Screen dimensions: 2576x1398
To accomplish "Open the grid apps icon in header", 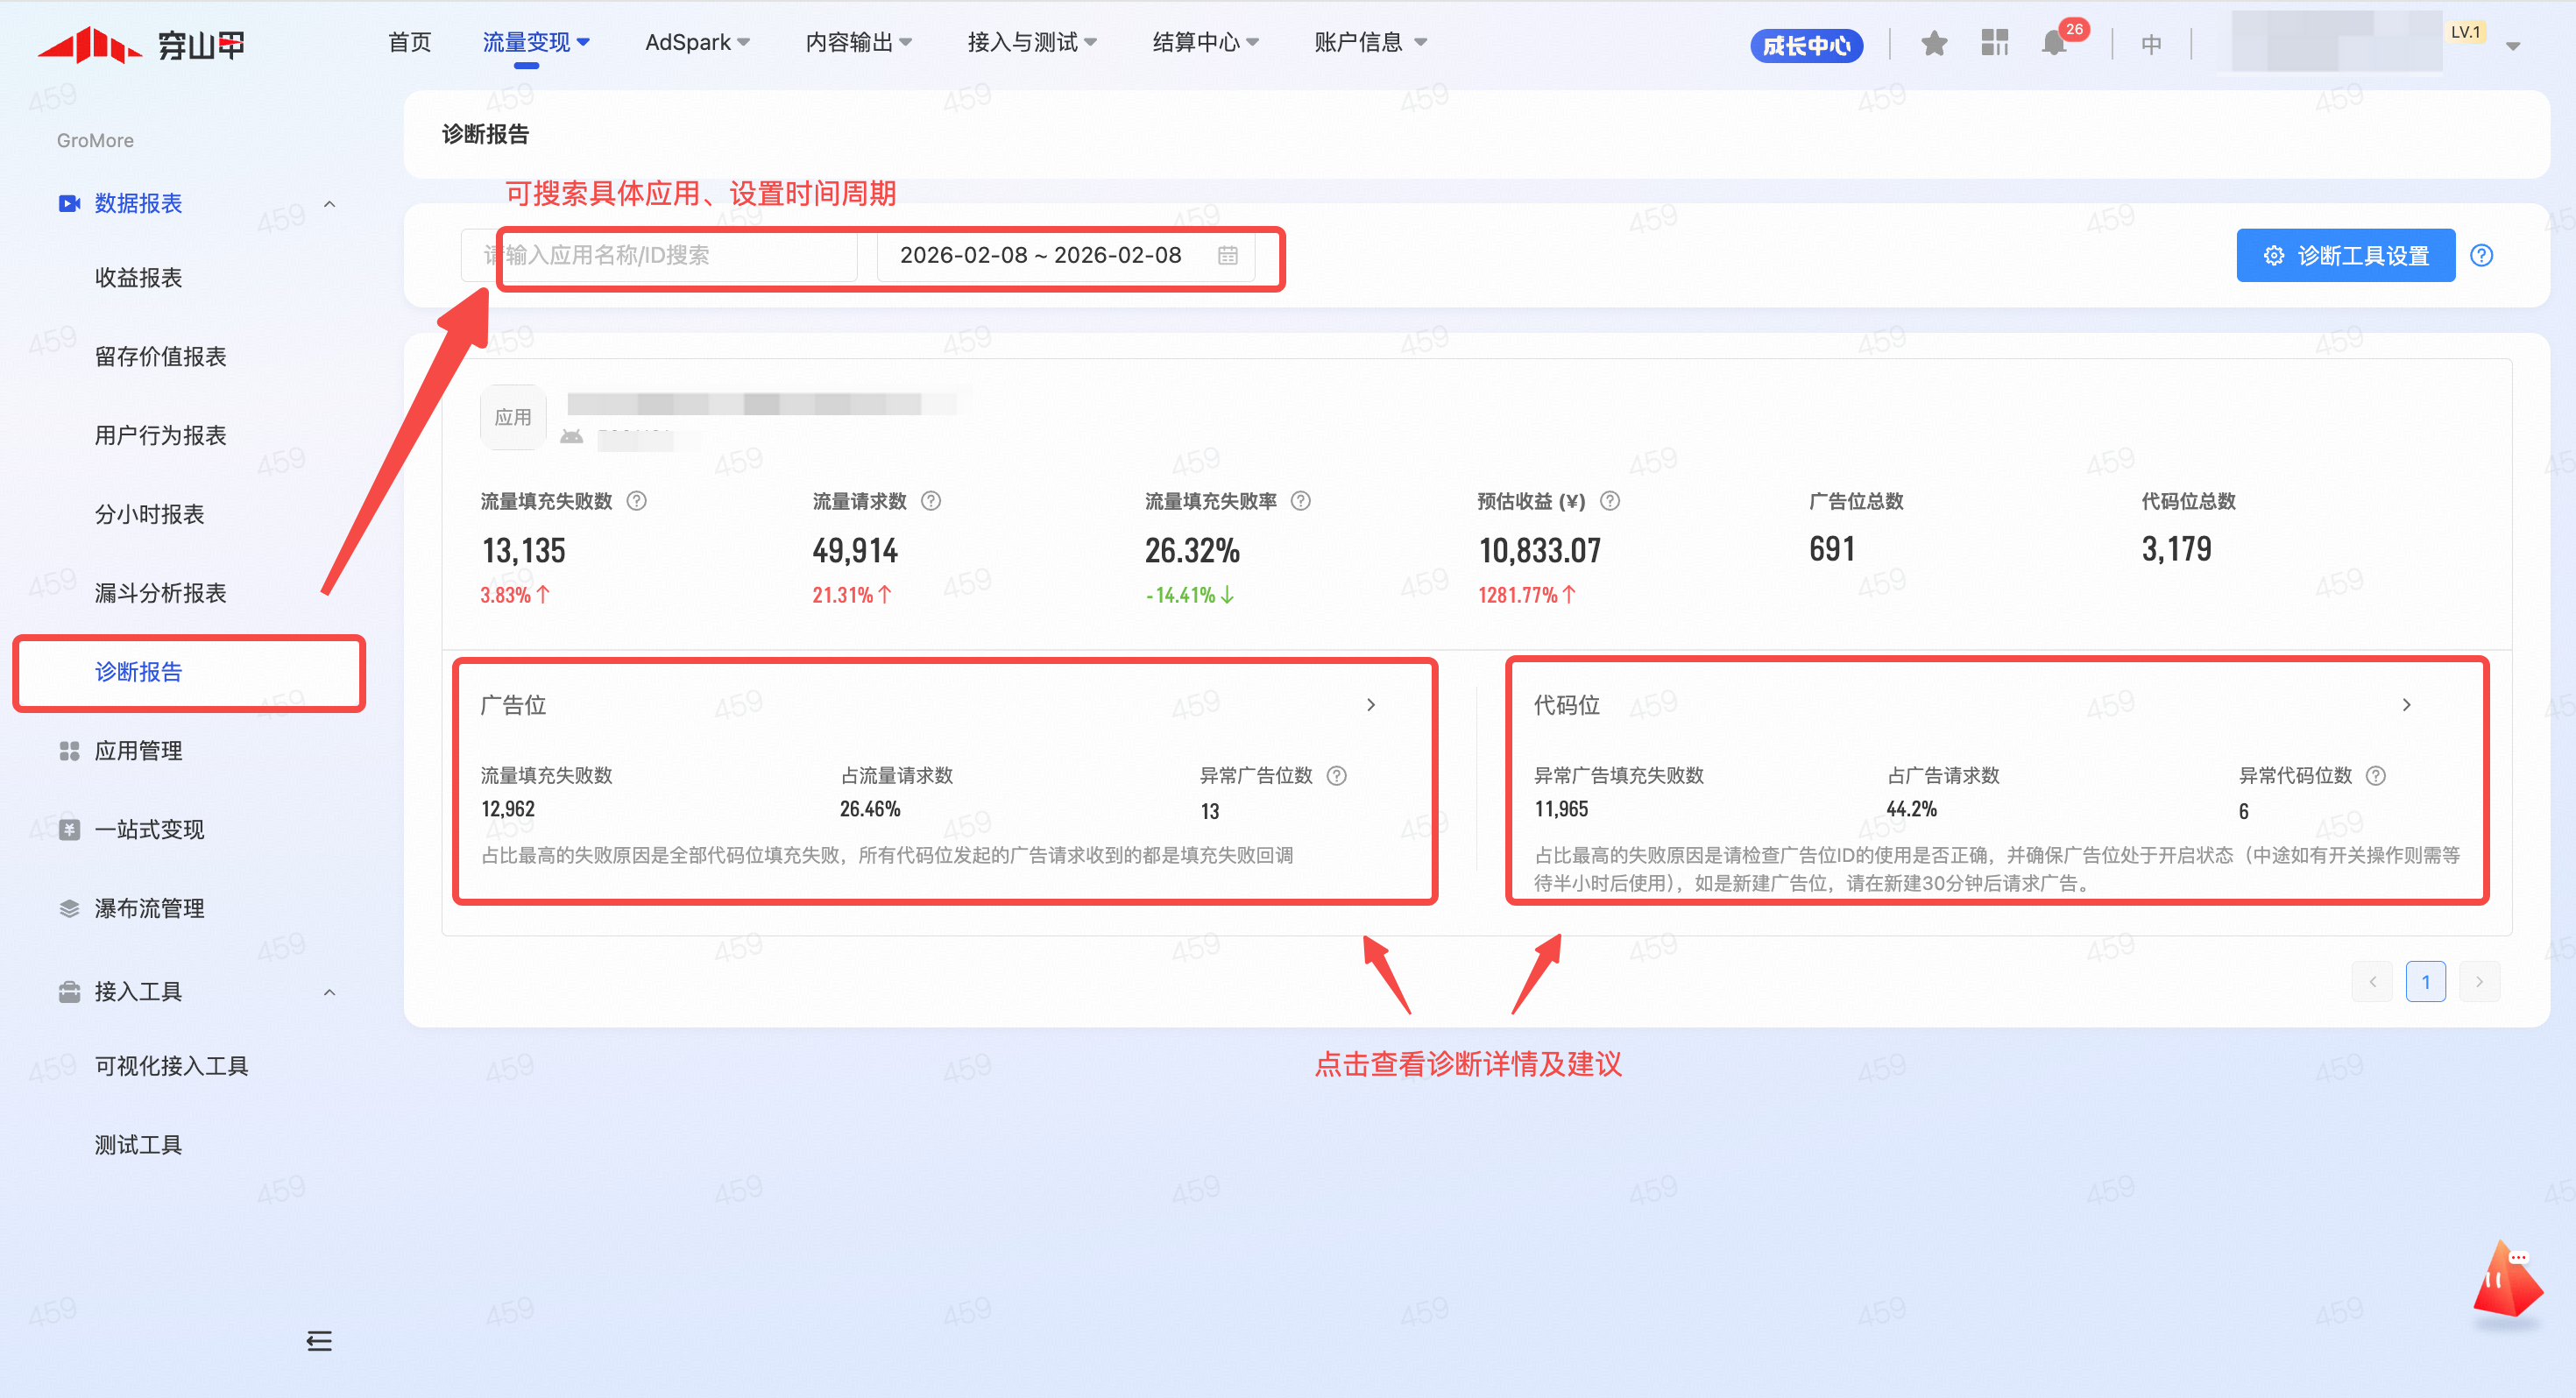I will click(x=1994, y=43).
